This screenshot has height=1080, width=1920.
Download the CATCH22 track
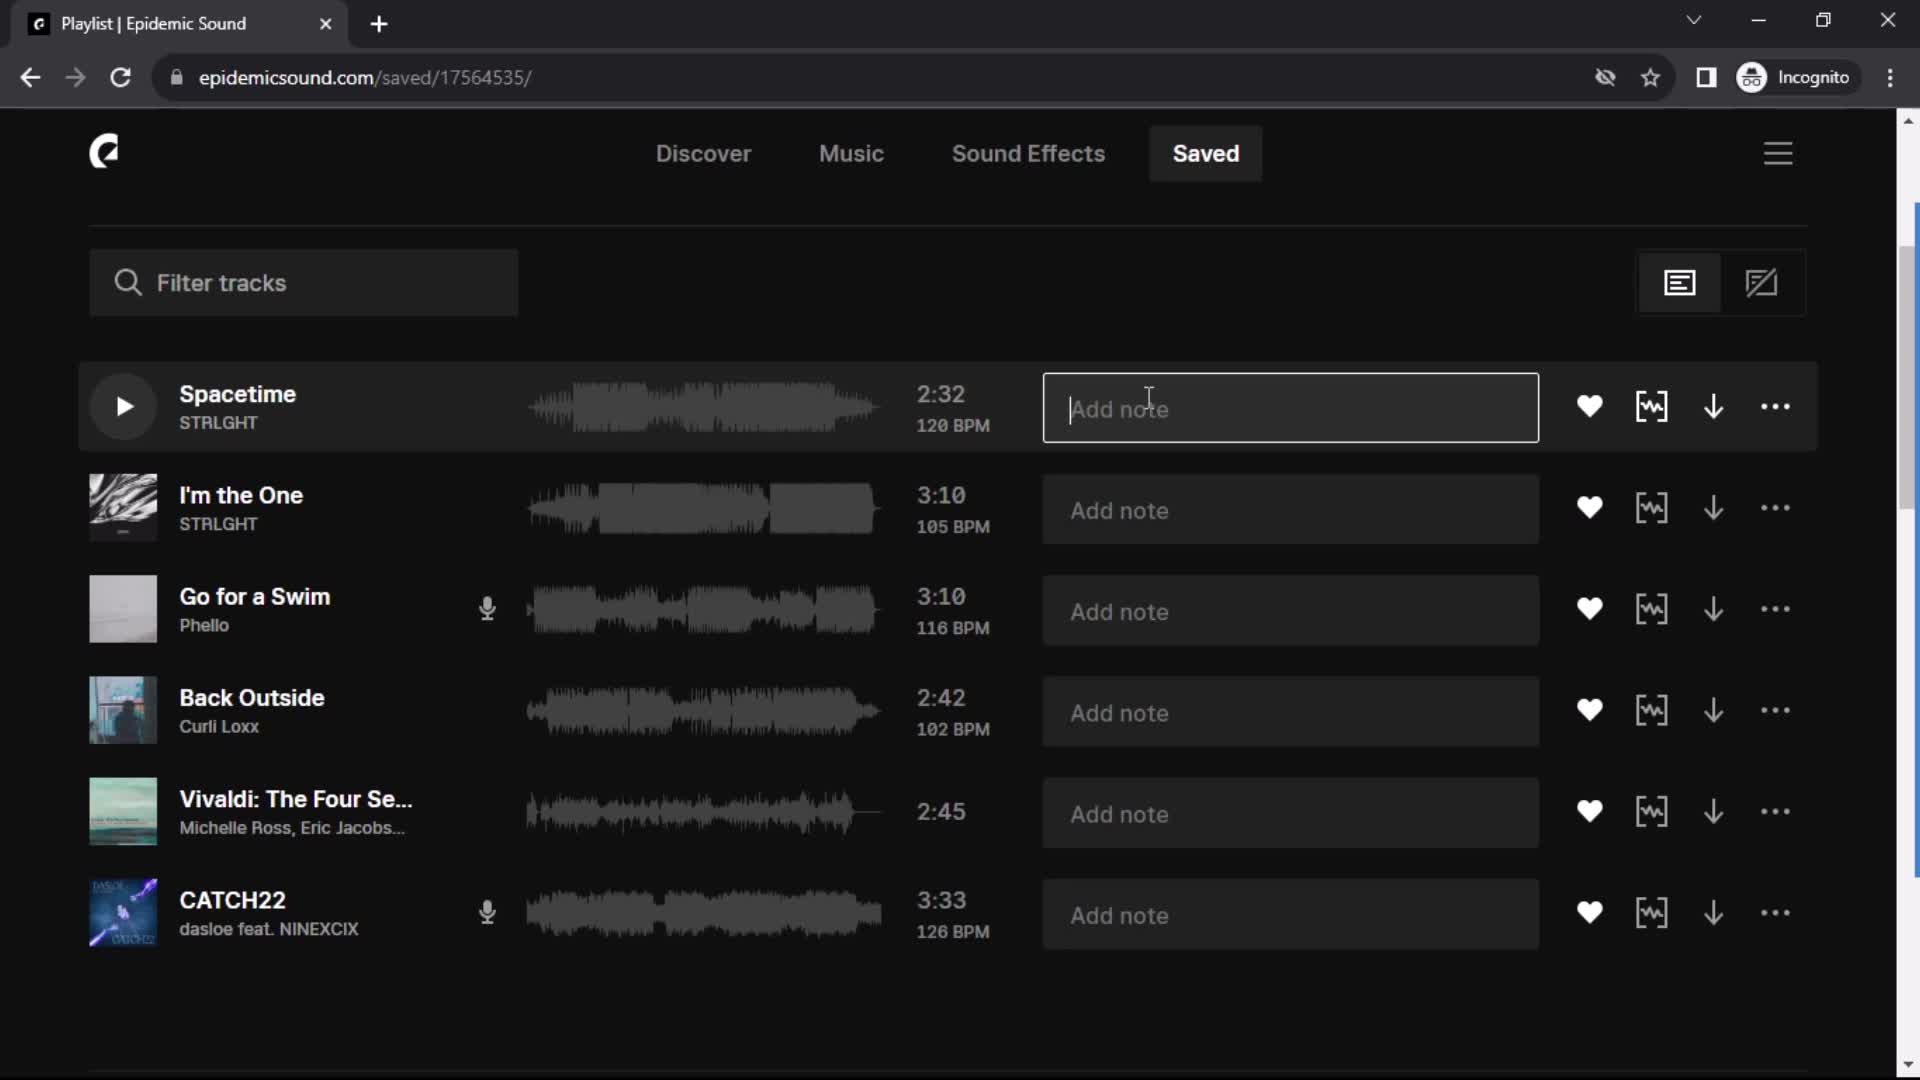click(1713, 913)
